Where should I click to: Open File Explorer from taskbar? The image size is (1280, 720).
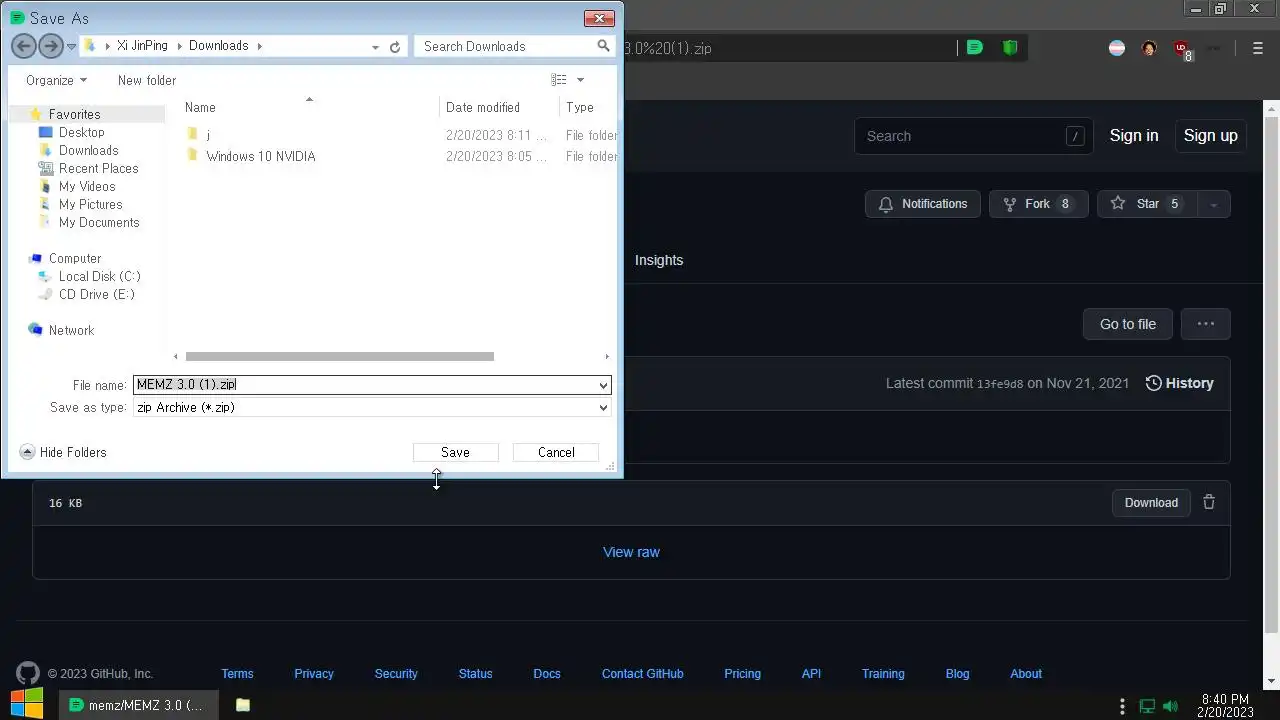click(x=242, y=705)
